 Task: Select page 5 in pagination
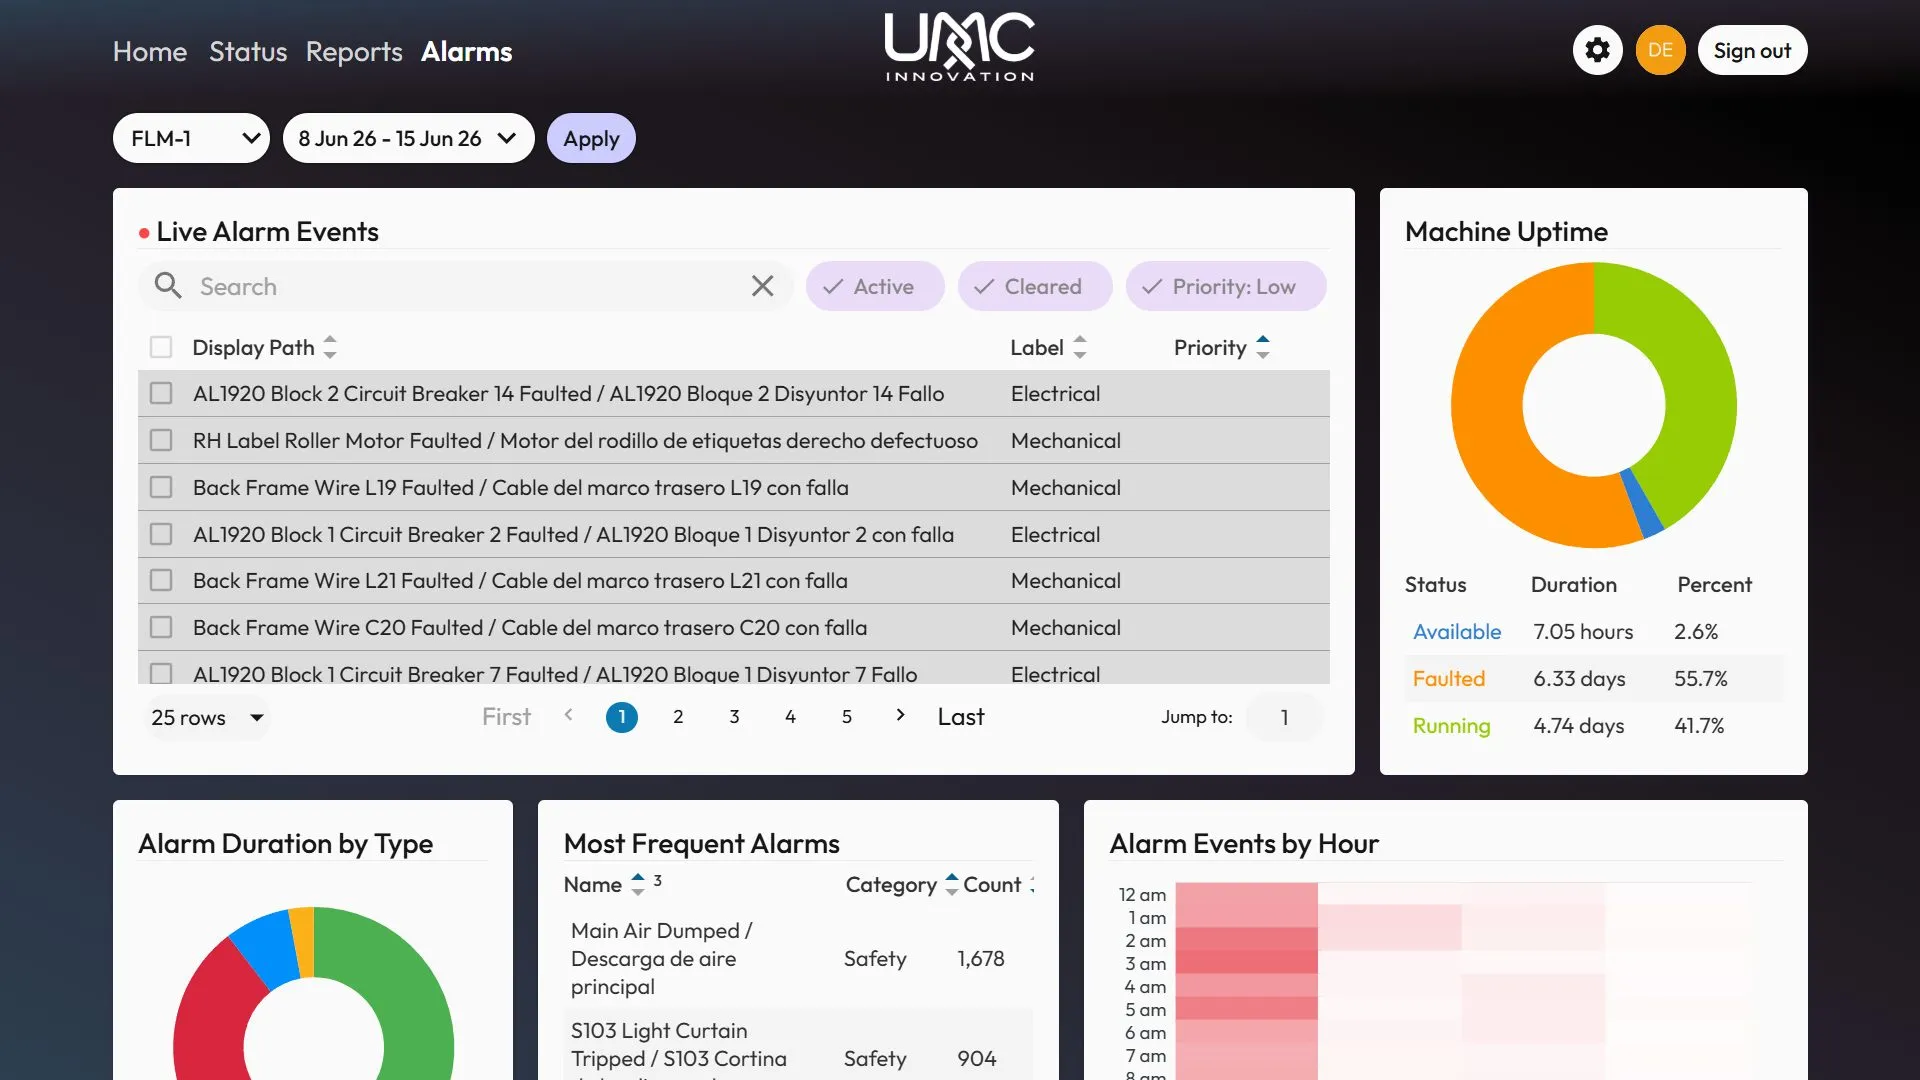click(x=846, y=717)
